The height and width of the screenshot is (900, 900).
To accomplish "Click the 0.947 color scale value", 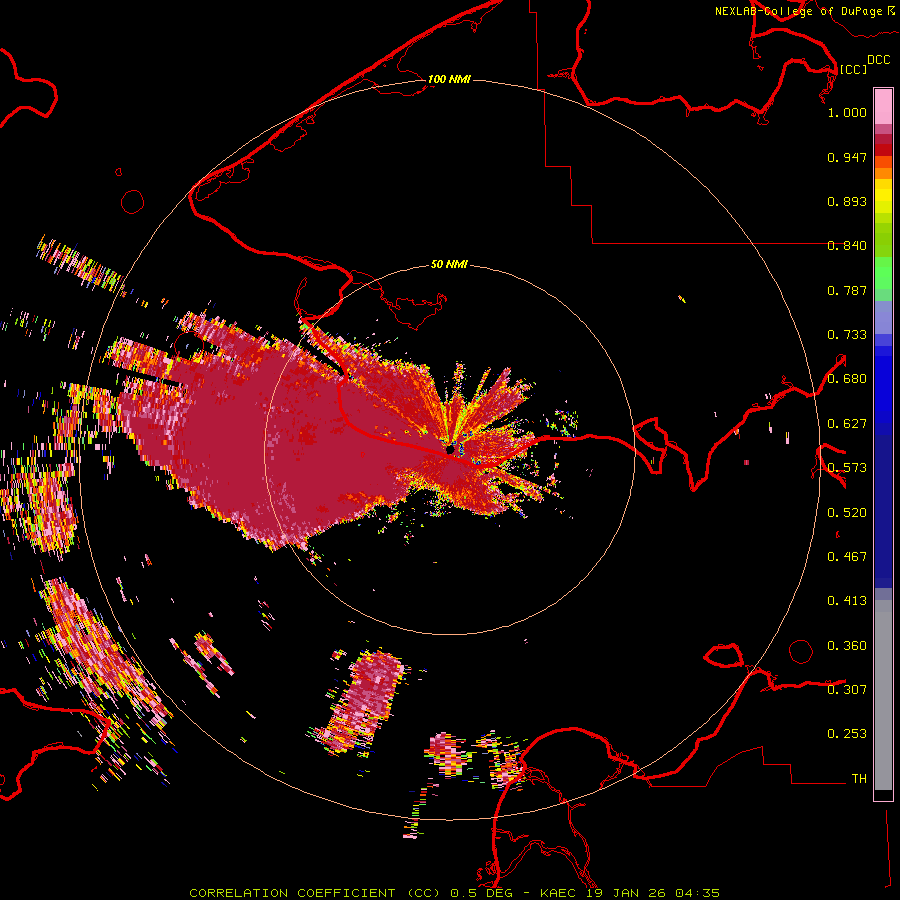I will point(847,157).
